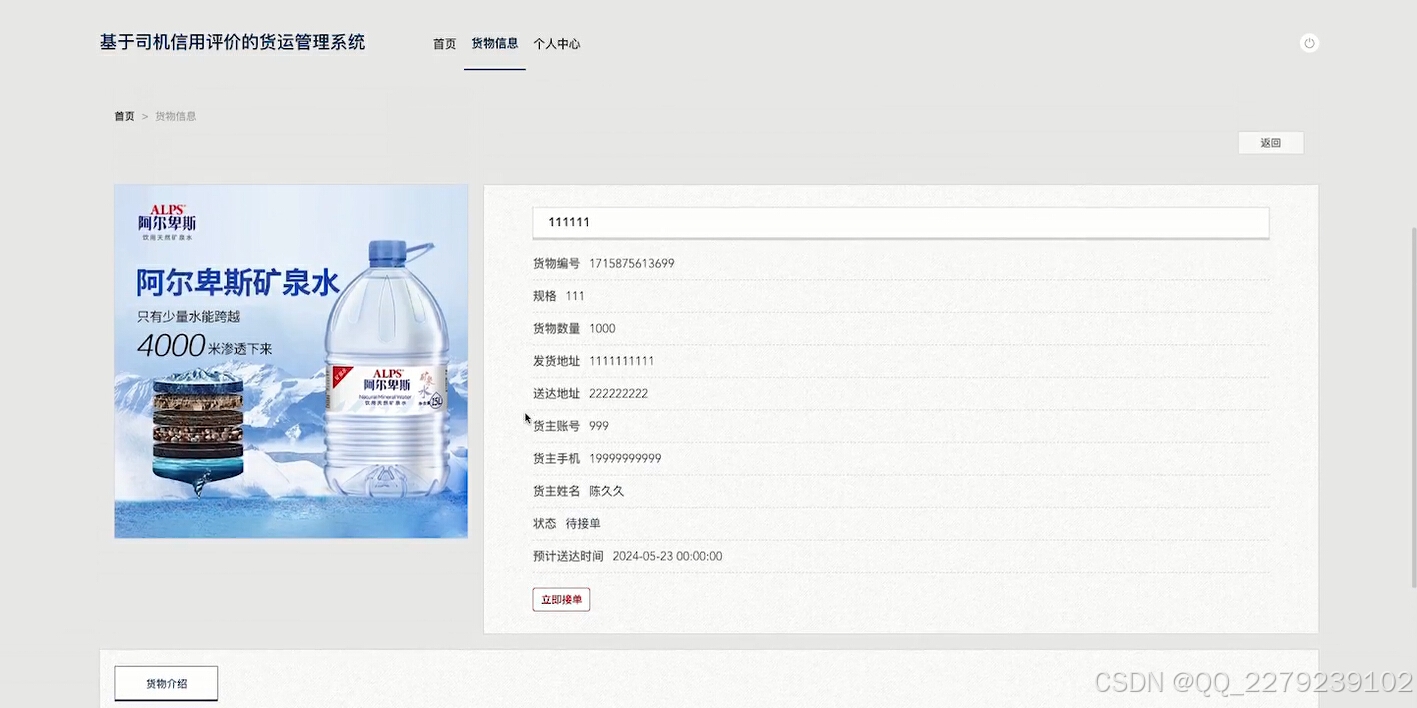Click the 首页 breadcrumb link
This screenshot has height=708, width=1417.
click(124, 116)
